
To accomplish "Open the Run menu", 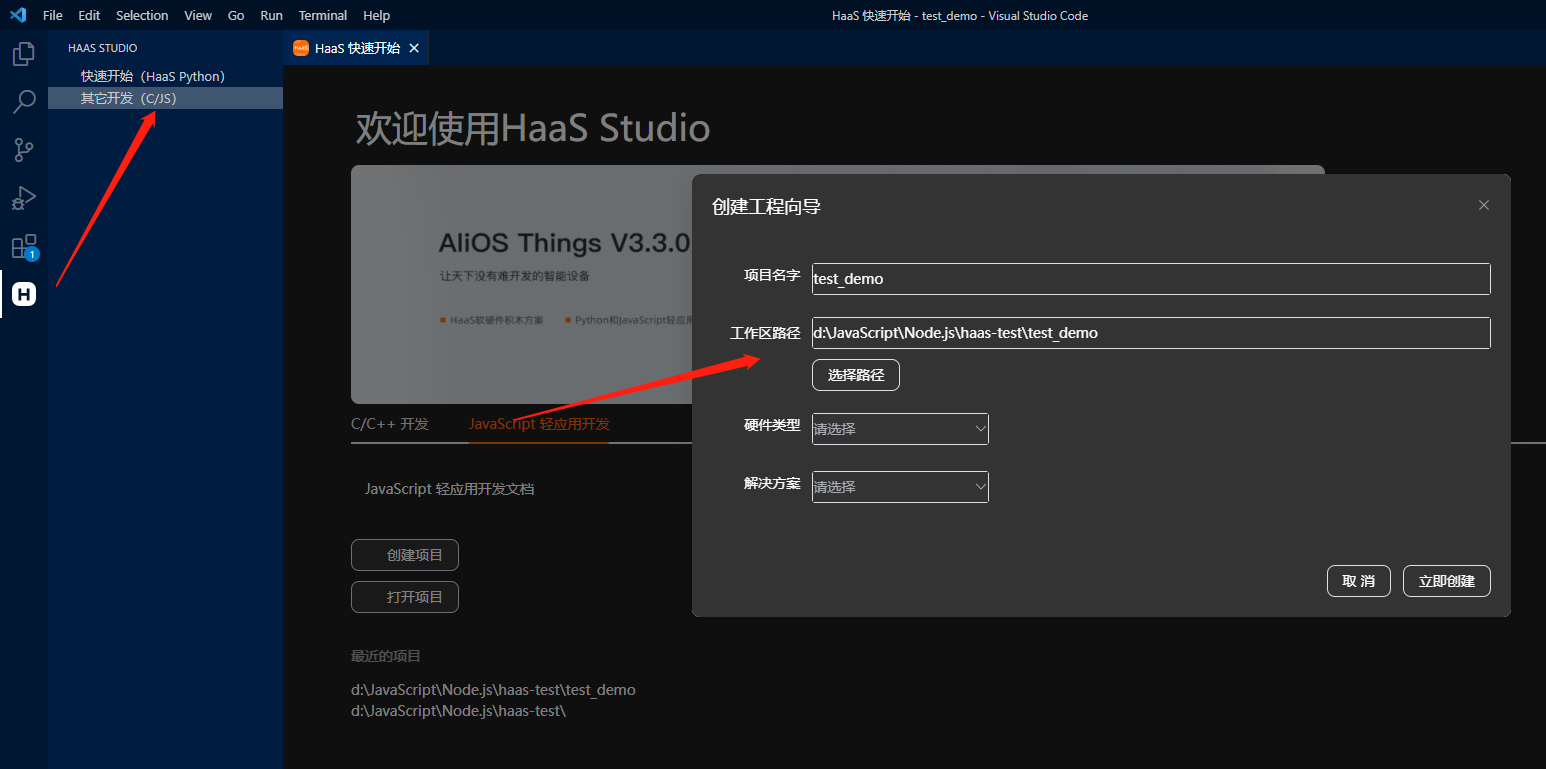I will coord(271,15).
